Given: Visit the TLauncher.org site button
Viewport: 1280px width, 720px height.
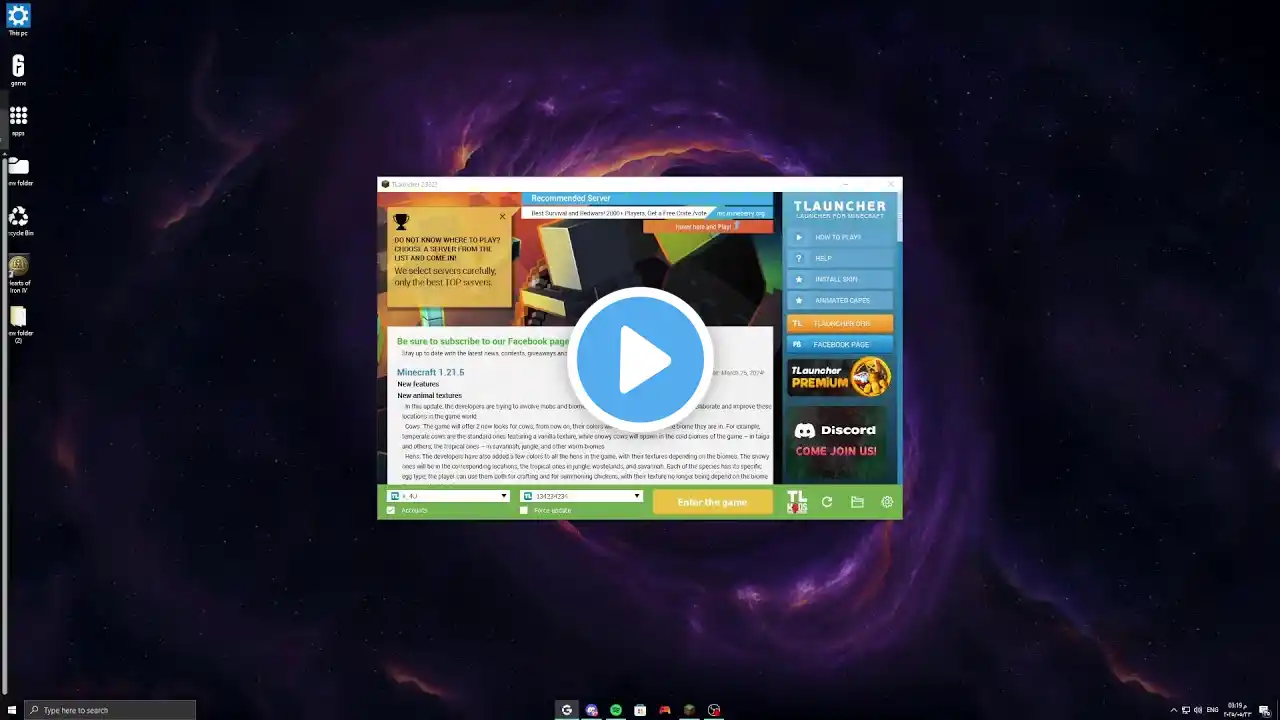Looking at the screenshot, I should pyautogui.click(x=839, y=323).
